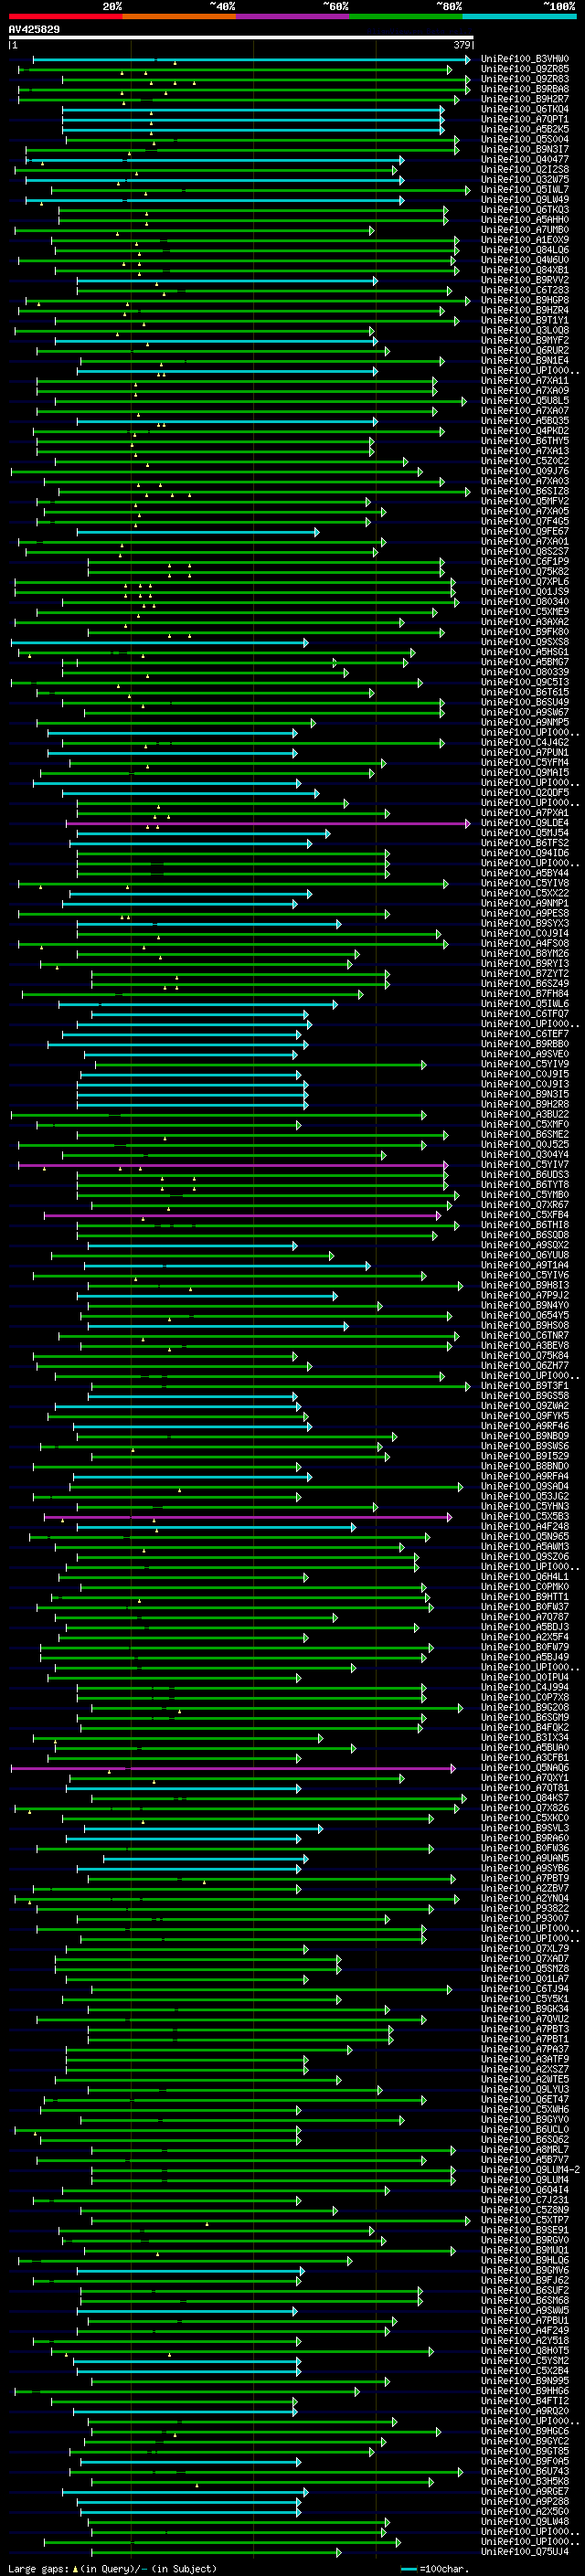Click the purple ~60% identity legend segment
The image size is (585, 2576).
click(x=292, y=16)
